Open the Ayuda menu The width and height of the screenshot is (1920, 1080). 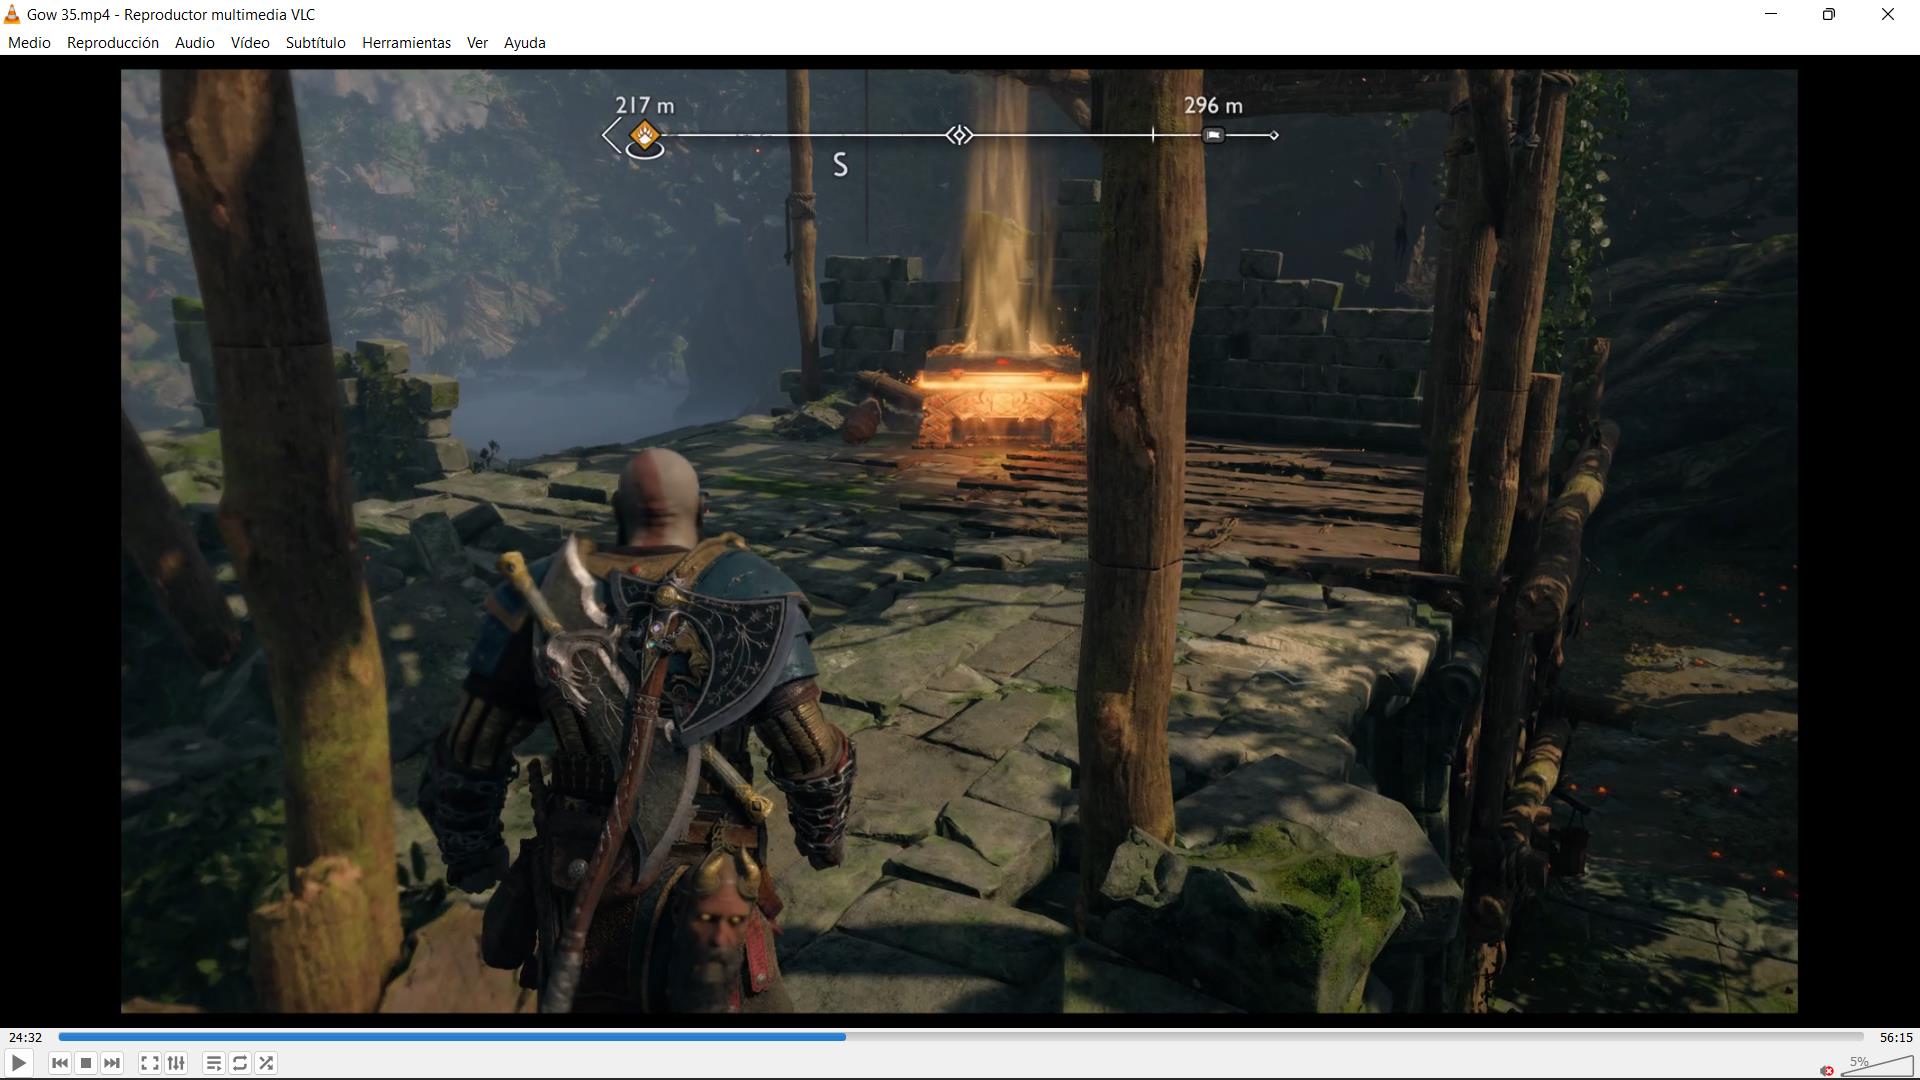(525, 43)
